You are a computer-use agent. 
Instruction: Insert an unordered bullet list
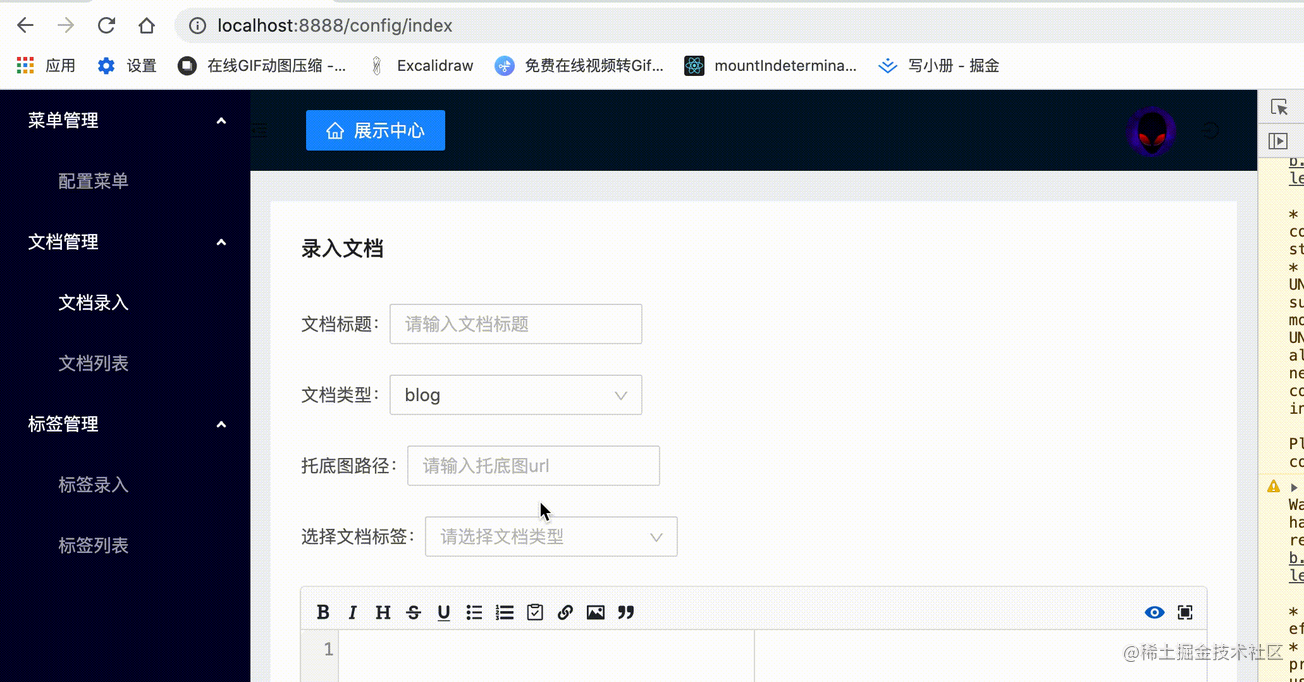[474, 612]
